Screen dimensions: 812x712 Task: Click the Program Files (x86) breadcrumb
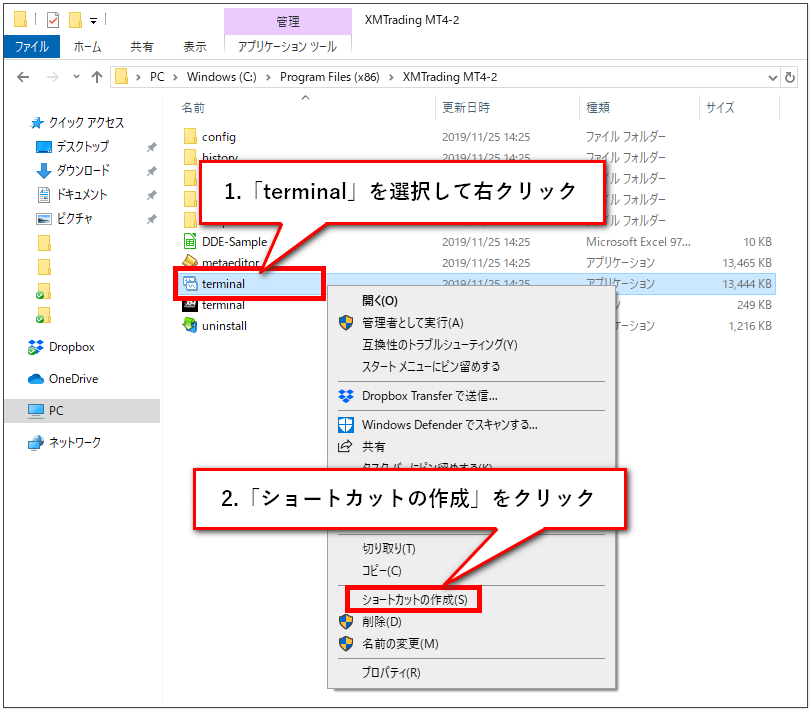tap(330, 77)
